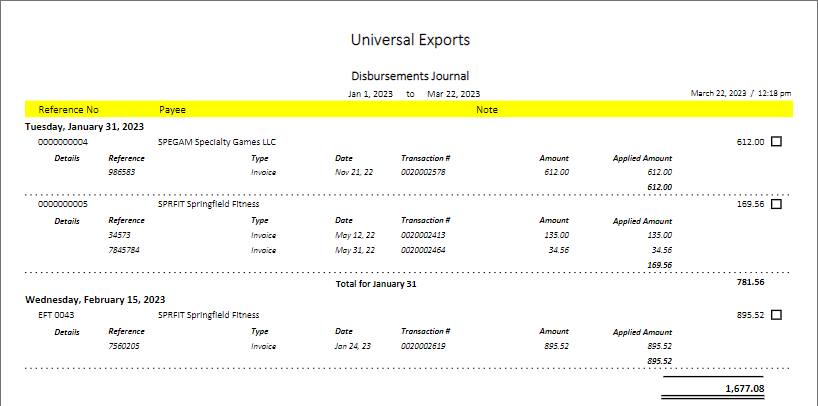Image resolution: width=818 pixels, height=406 pixels.
Task: Enable the checkbox for the 895.52 disbursement
Action: tap(777, 314)
